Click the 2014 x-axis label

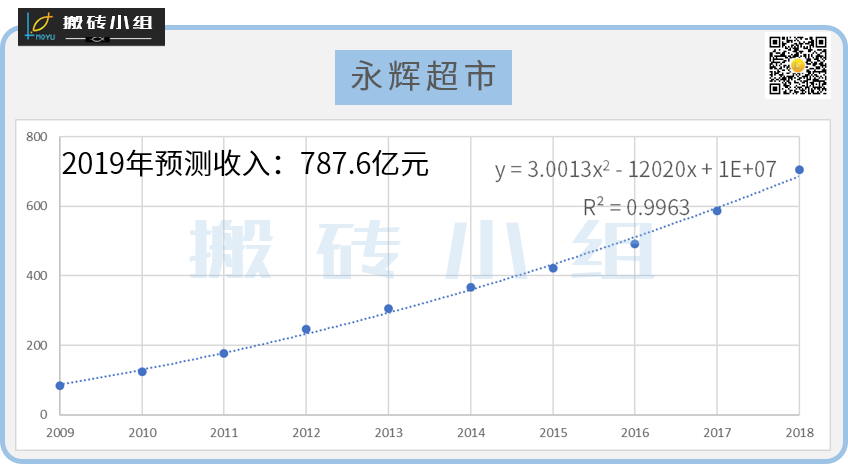(471, 433)
